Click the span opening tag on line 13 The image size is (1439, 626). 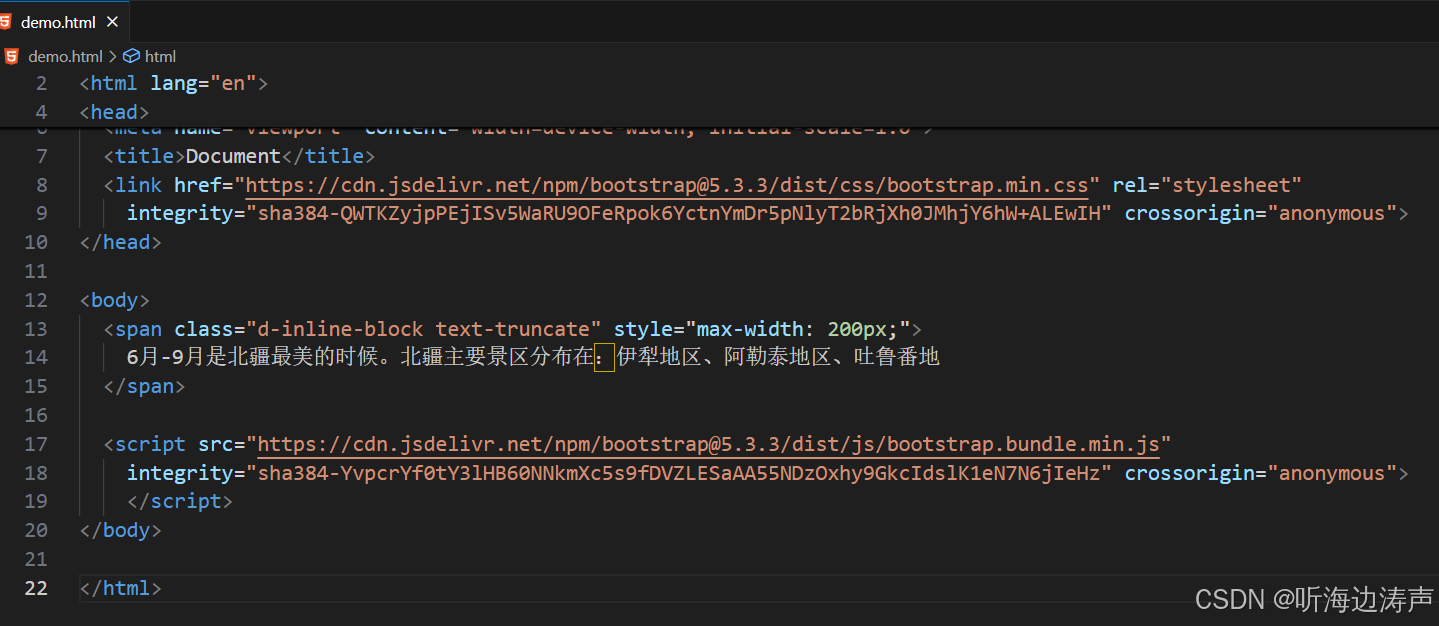click(138, 328)
